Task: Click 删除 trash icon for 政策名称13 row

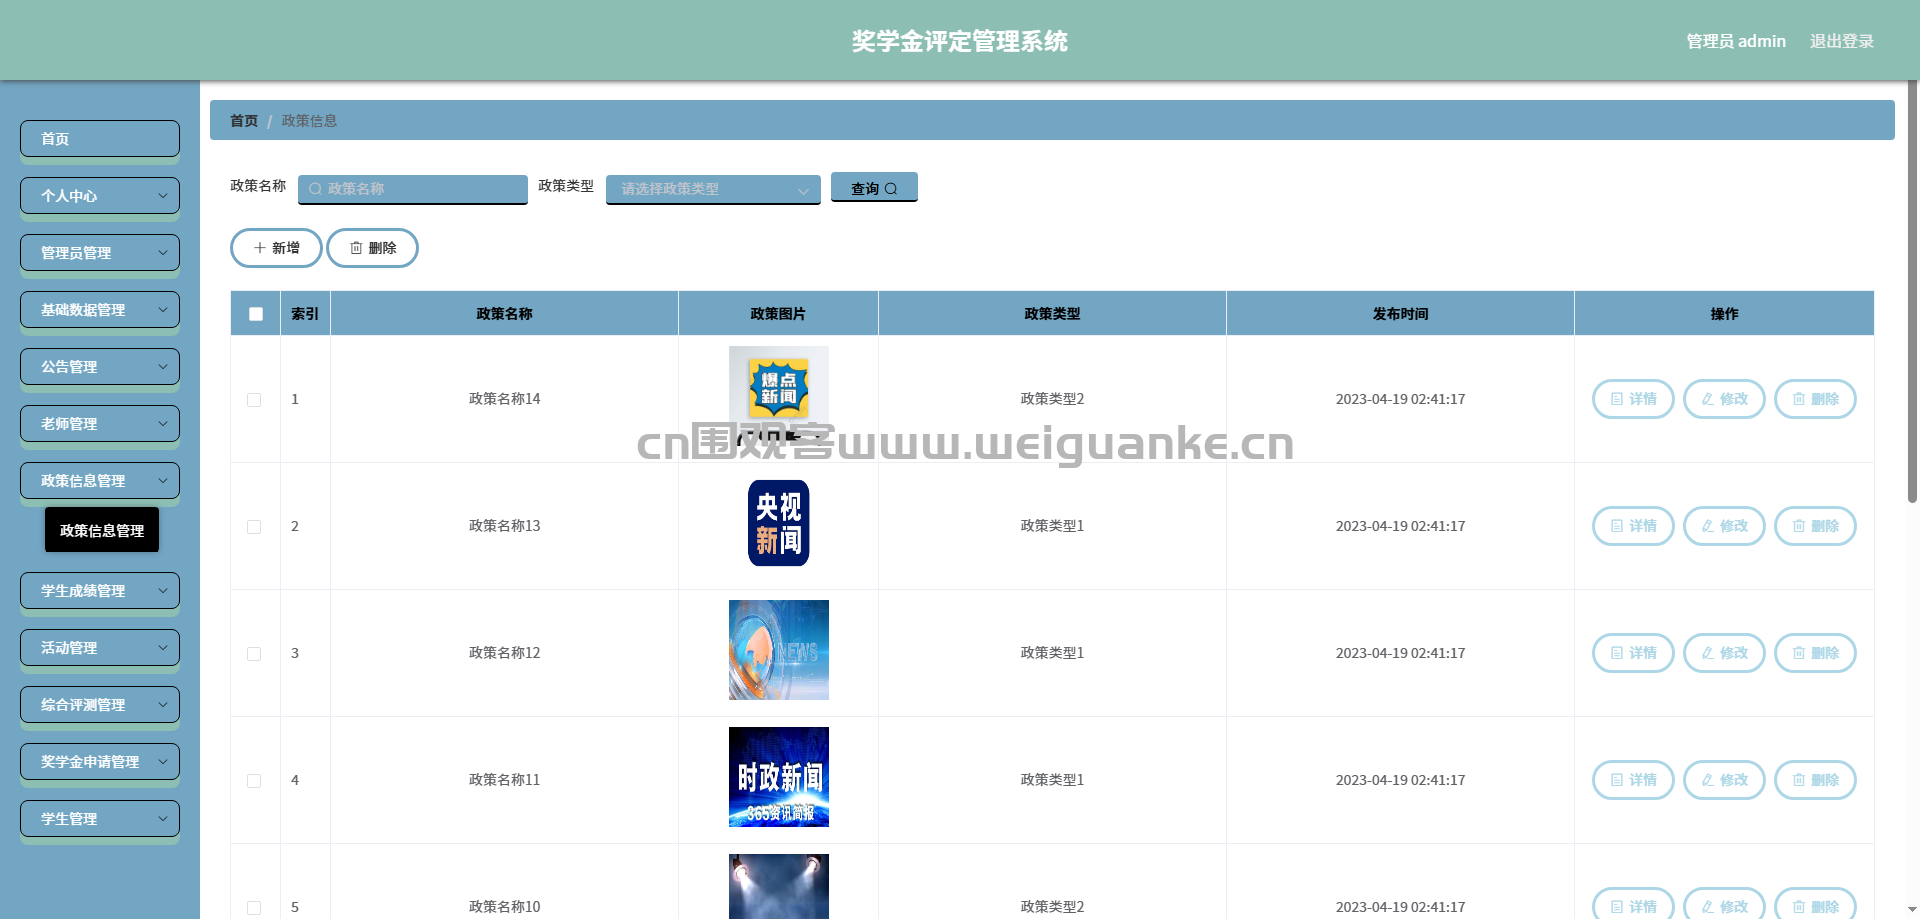Action: 1799,526
